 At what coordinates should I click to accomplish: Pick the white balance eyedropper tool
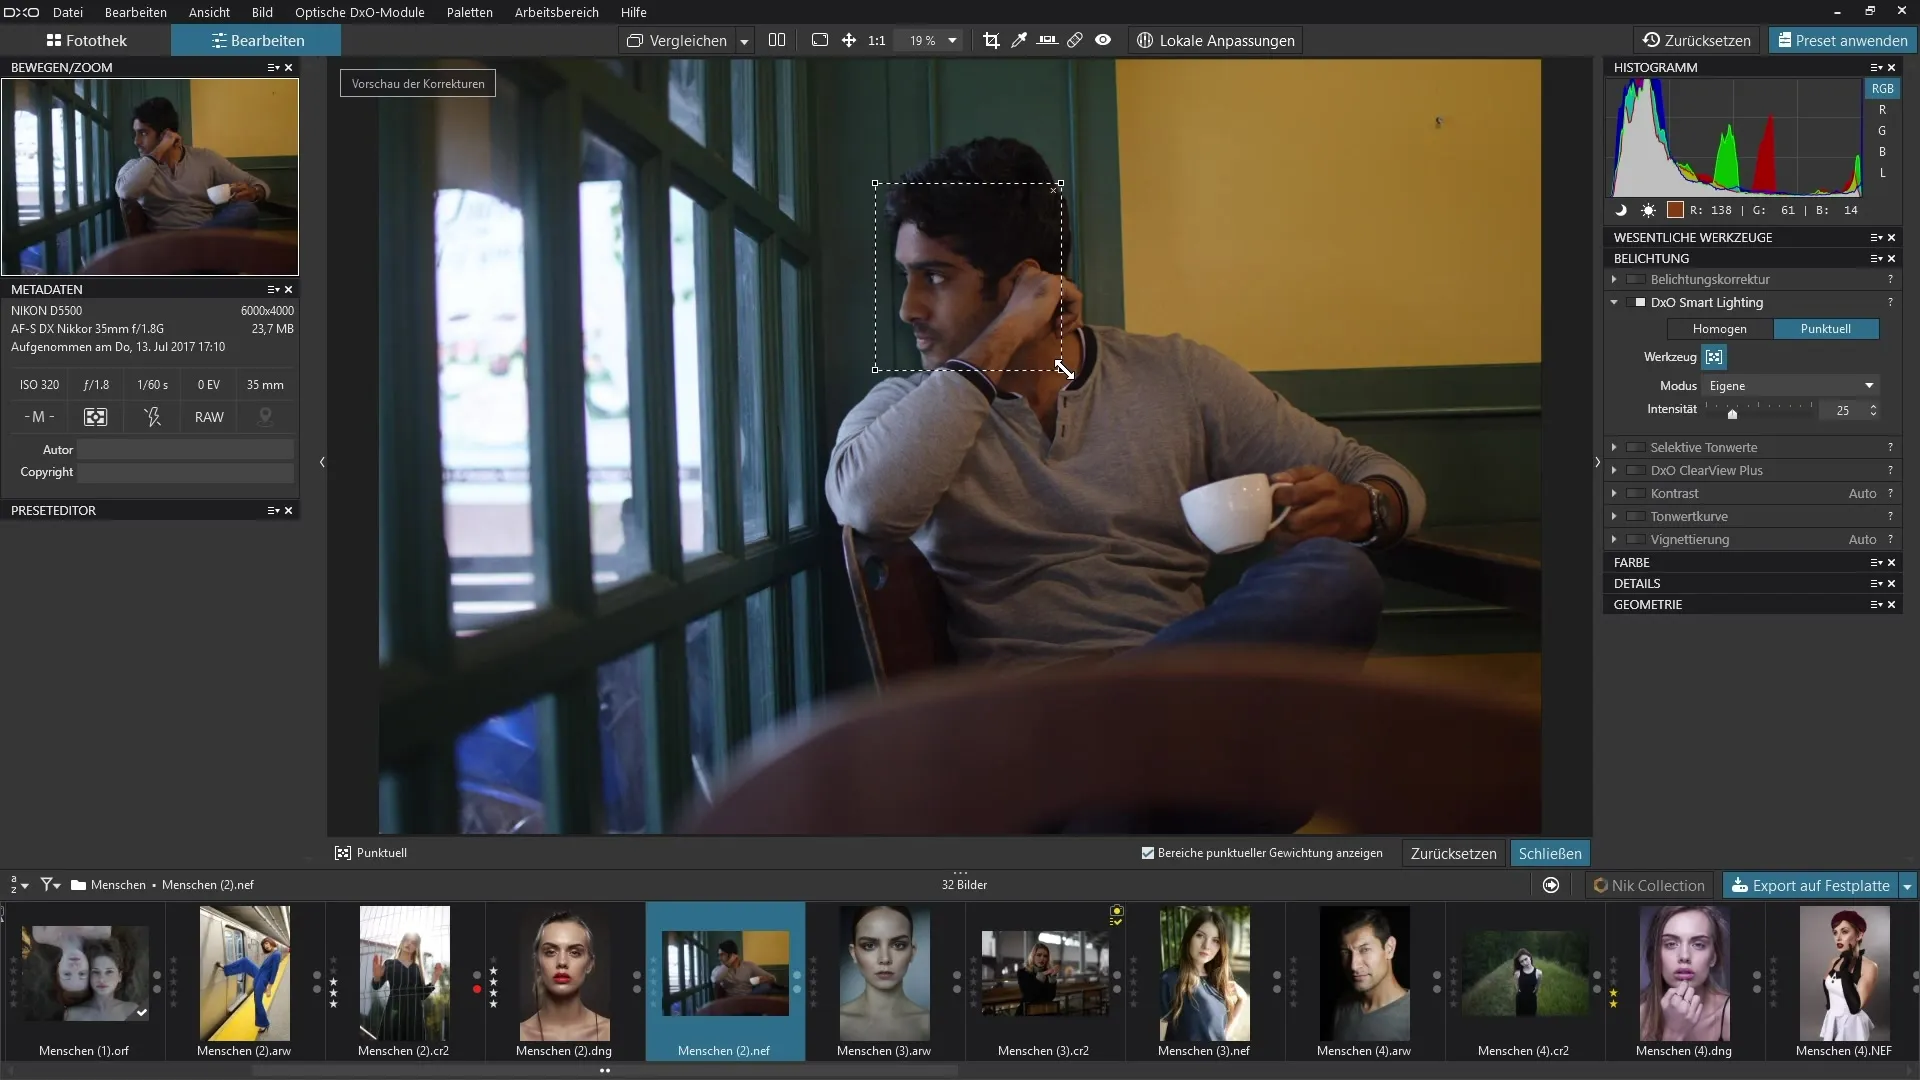(1019, 41)
